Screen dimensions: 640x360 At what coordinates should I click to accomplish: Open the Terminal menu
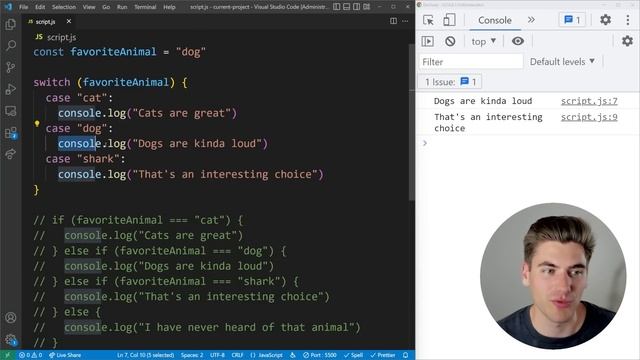(145, 7)
